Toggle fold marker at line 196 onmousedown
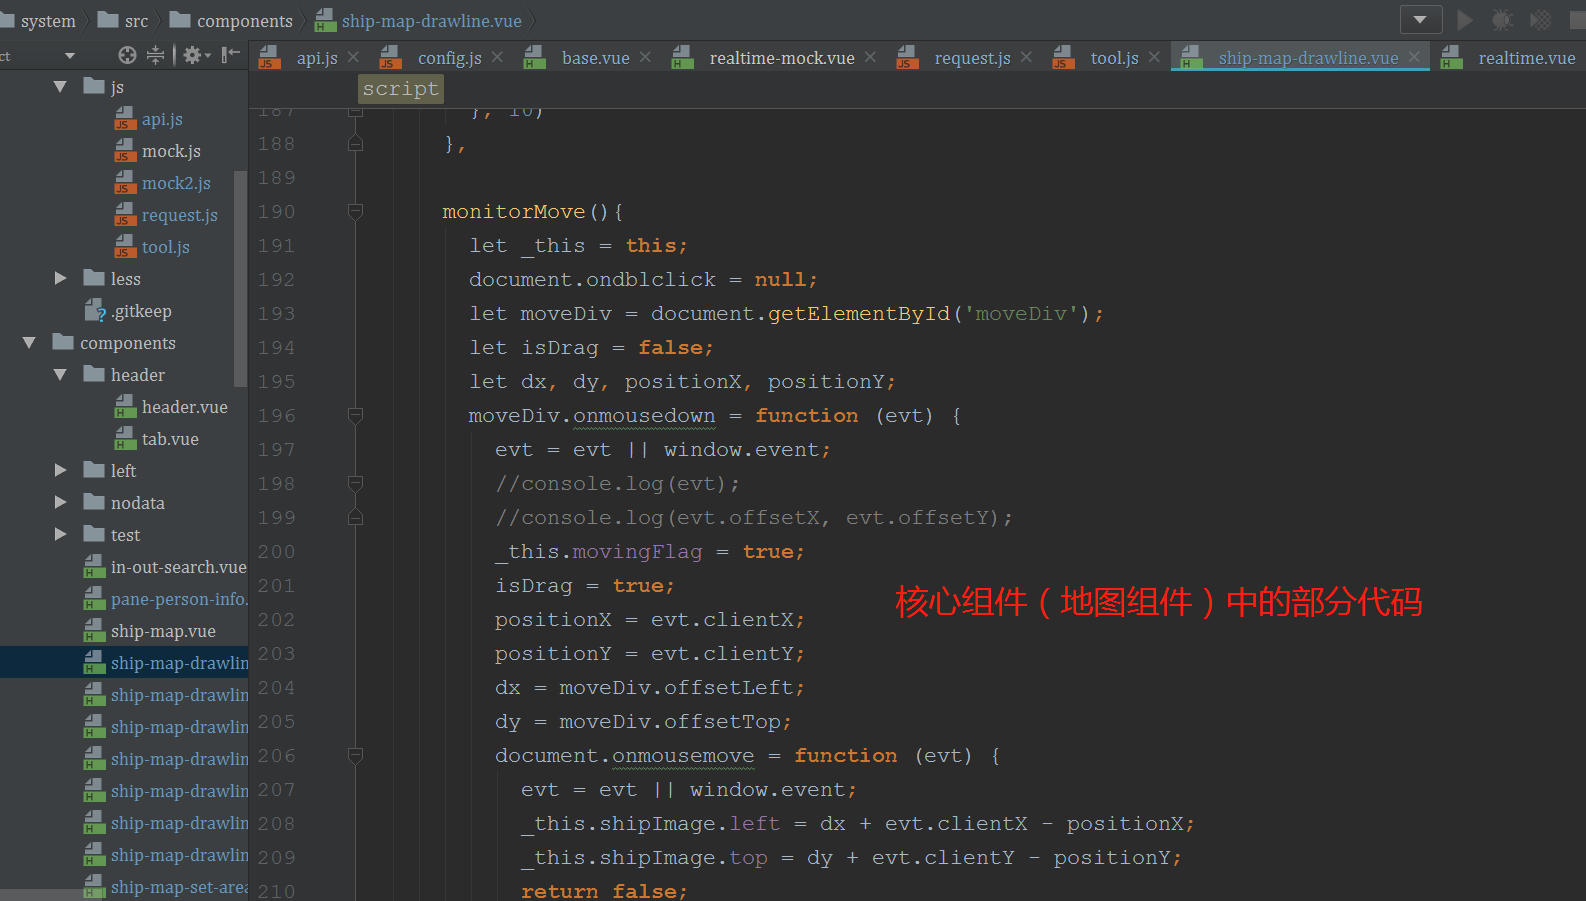The width and height of the screenshot is (1586, 901). (355, 416)
